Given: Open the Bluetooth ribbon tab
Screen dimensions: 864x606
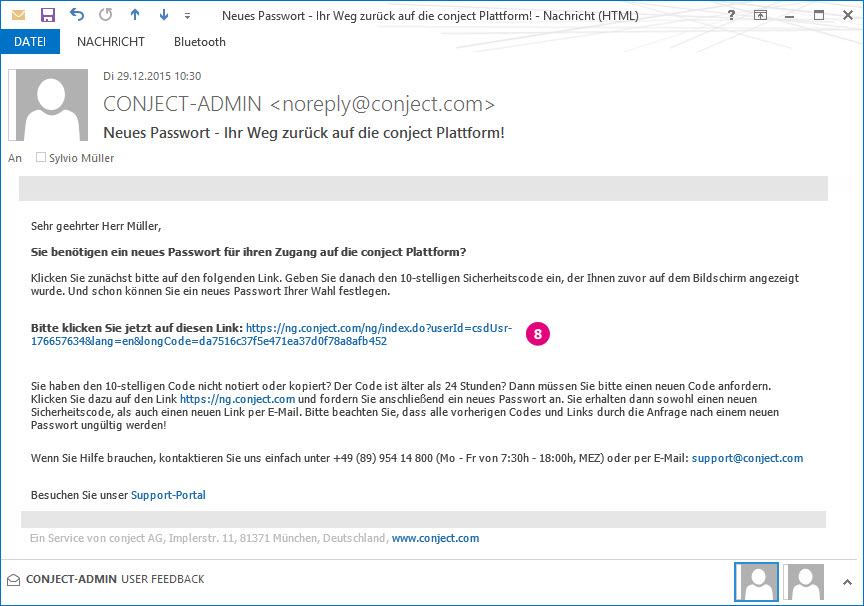Looking at the screenshot, I should 200,42.
